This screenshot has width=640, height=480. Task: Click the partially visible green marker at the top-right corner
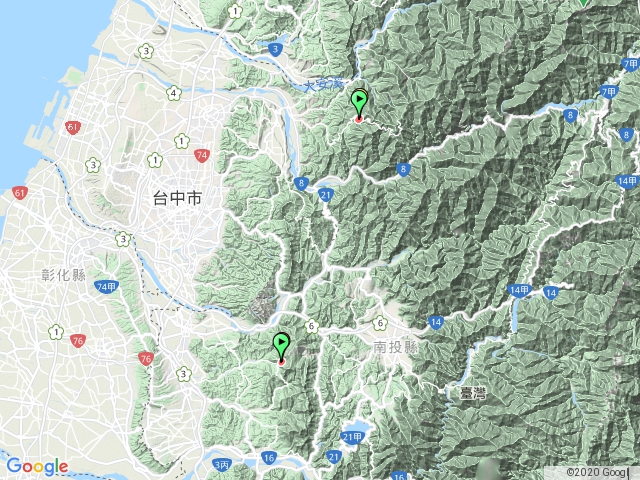[x=584, y=2]
